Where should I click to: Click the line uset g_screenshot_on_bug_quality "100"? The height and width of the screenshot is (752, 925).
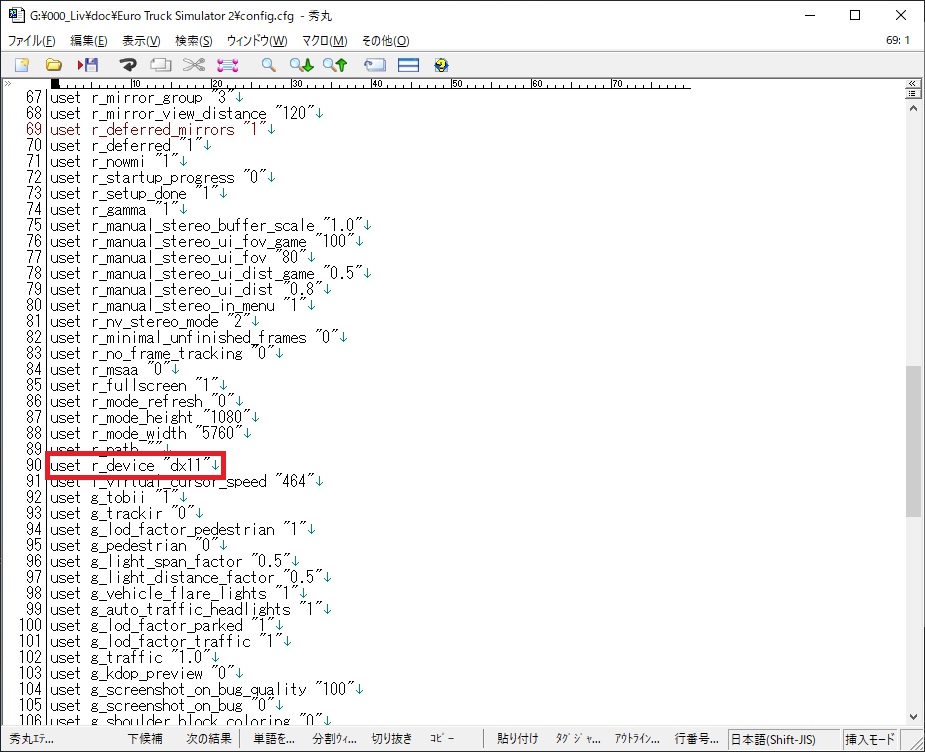pyautogui.click(x=206, y=688)
